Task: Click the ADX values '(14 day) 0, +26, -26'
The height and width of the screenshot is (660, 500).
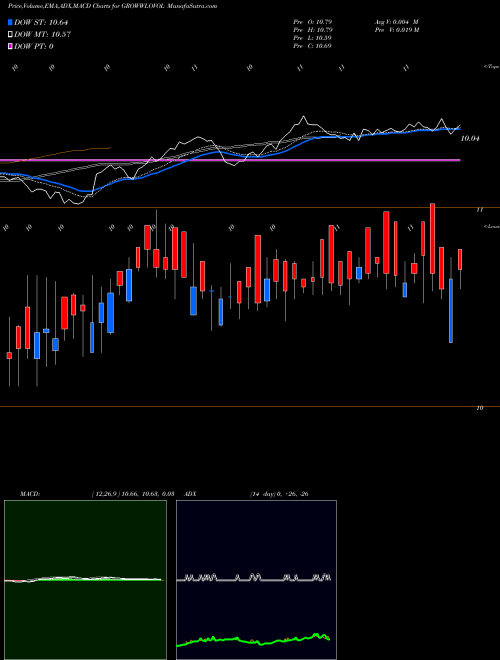Action: click(279, 494)
